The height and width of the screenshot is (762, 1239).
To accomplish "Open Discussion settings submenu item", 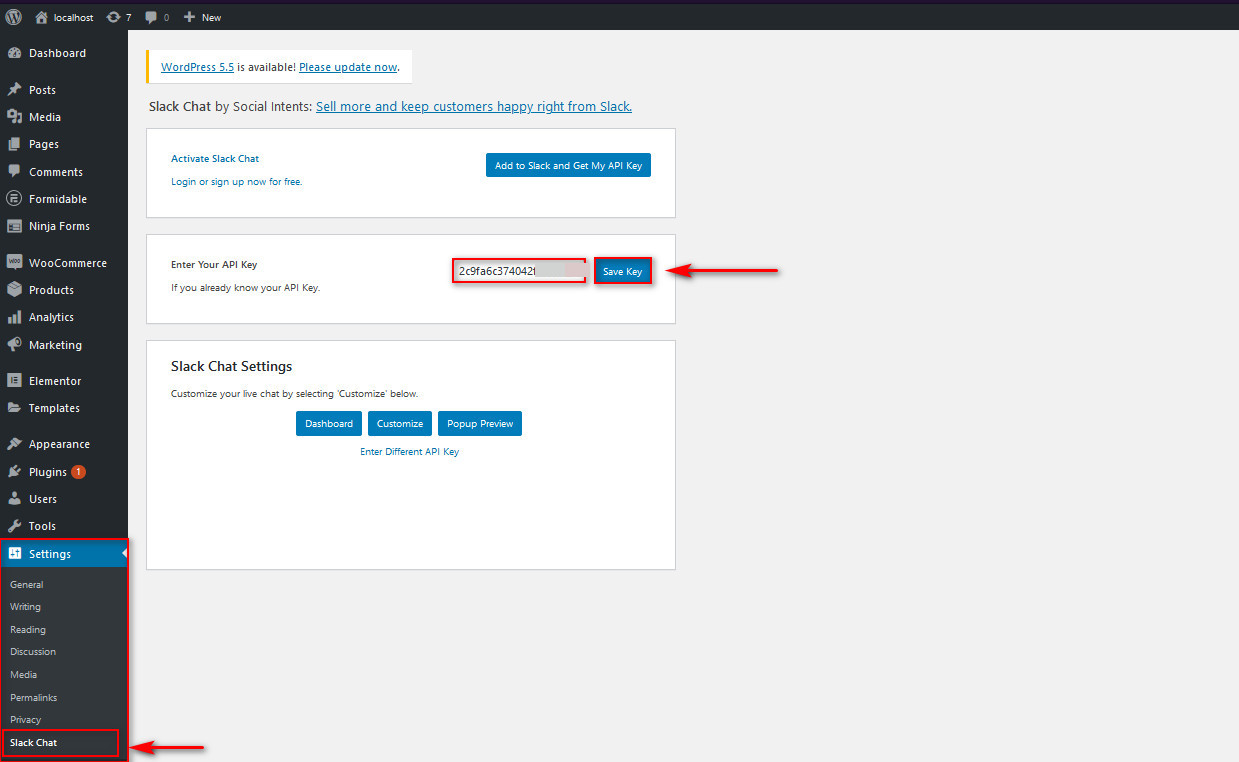I will pyautogui.click(x=33, y=652).
